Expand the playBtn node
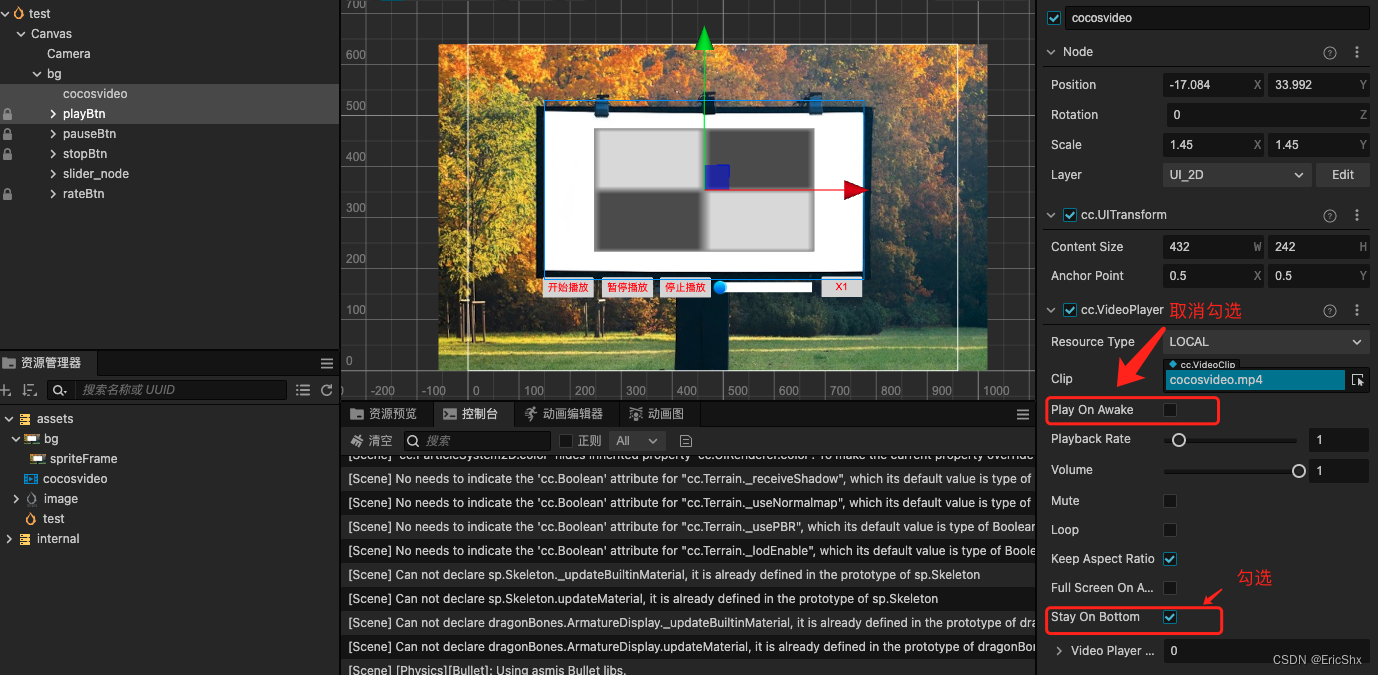The image size is (1378, 675). [x=54, y=114]
